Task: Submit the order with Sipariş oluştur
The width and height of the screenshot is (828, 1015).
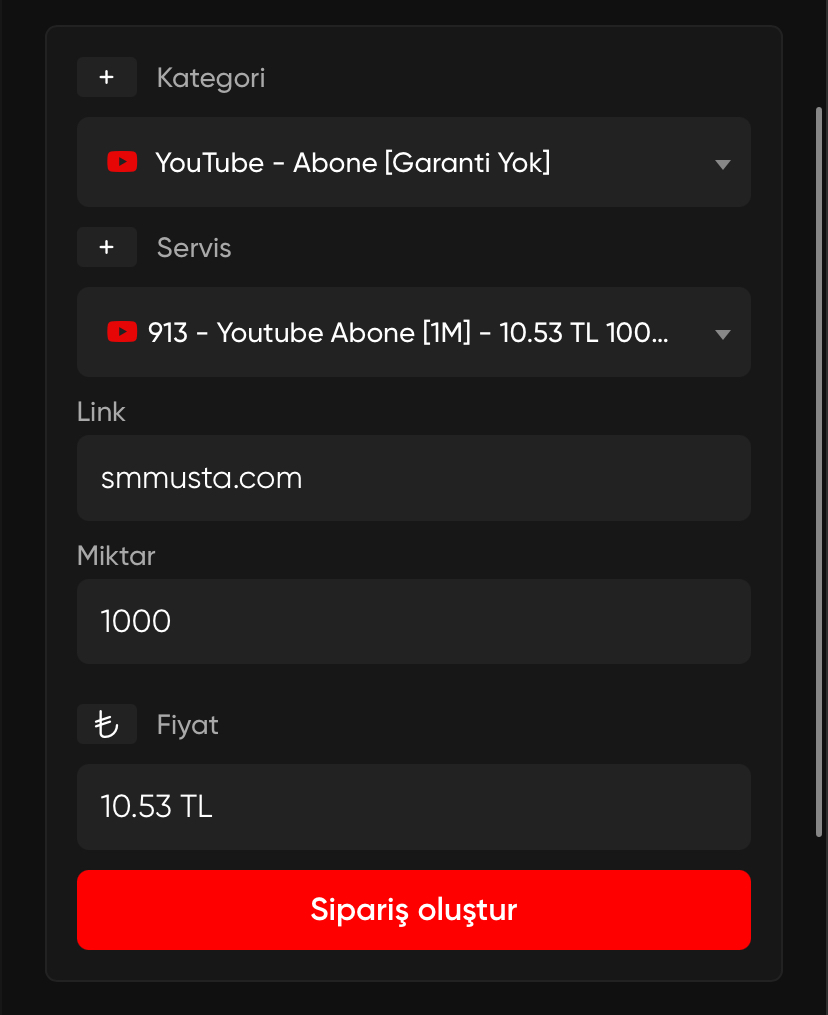Action: click(414, 909)
